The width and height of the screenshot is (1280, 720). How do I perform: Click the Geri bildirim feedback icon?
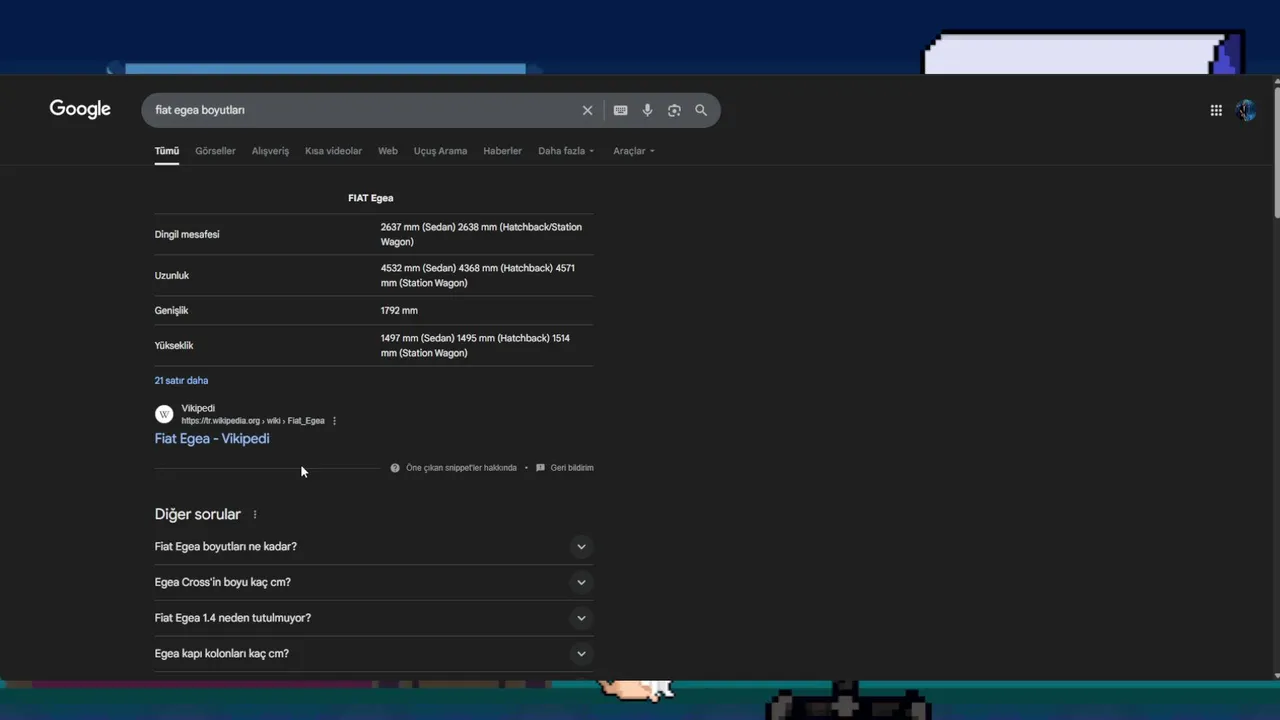click(x=540, y=468)
